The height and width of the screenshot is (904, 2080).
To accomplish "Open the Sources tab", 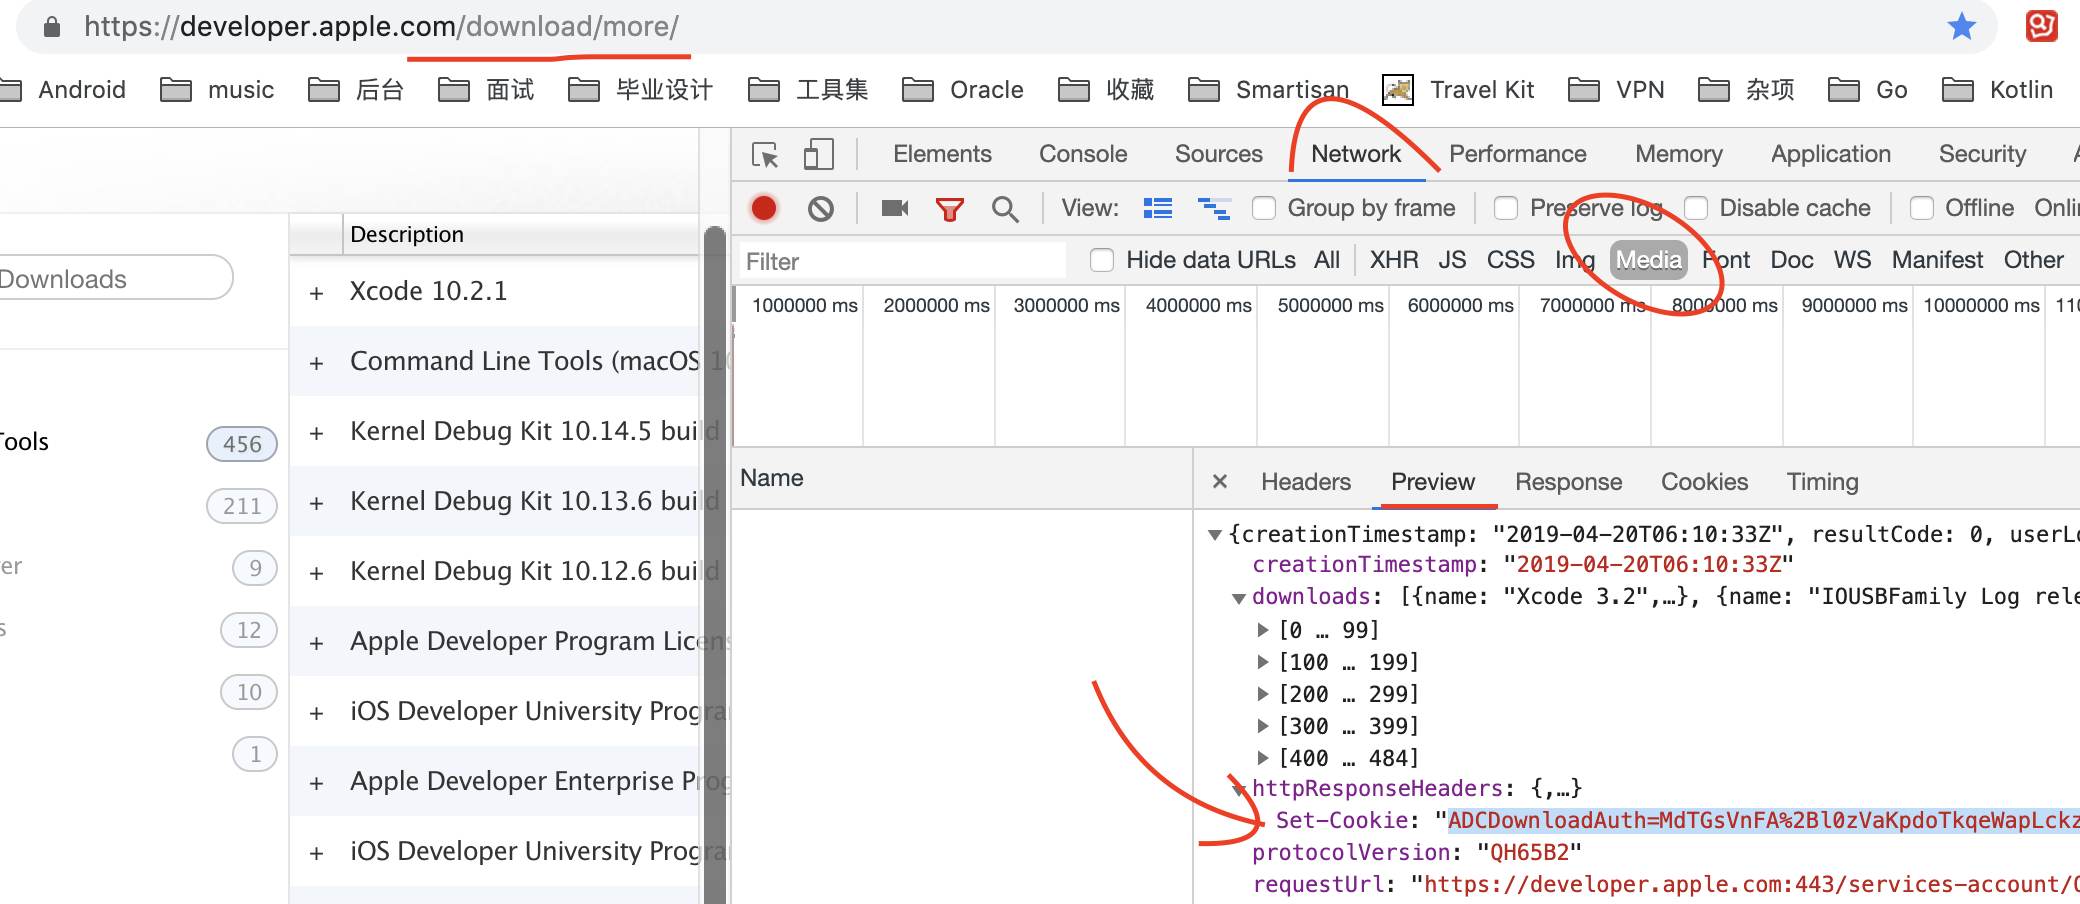I will [1219, 154].
